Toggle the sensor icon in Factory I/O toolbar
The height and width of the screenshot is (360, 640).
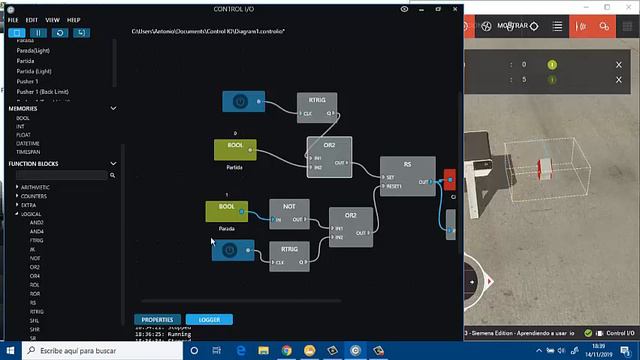pos(581,27)
